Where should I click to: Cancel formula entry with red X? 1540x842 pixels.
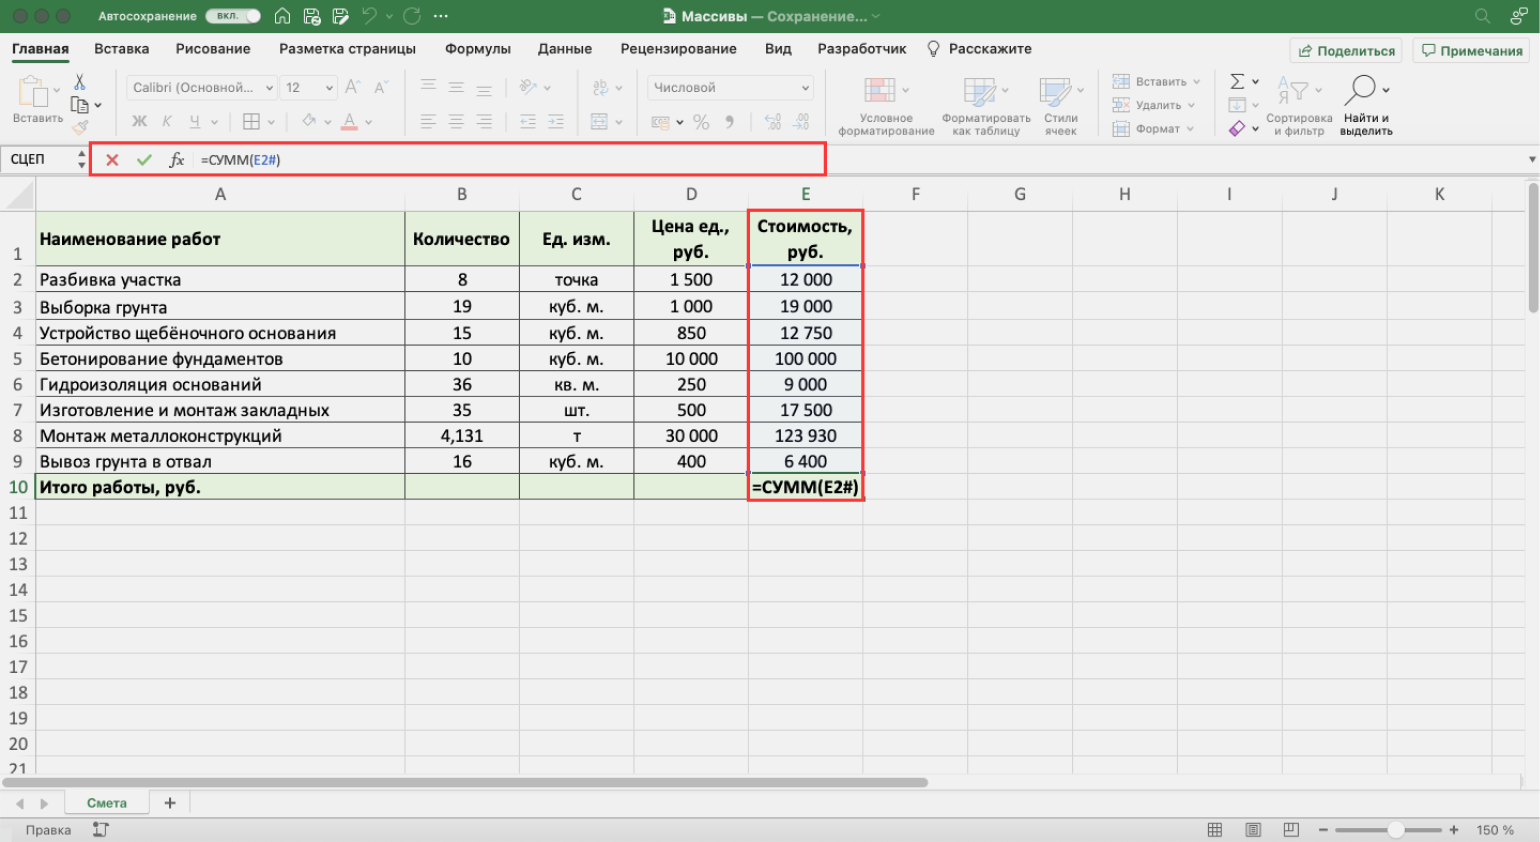pos(112,160)
